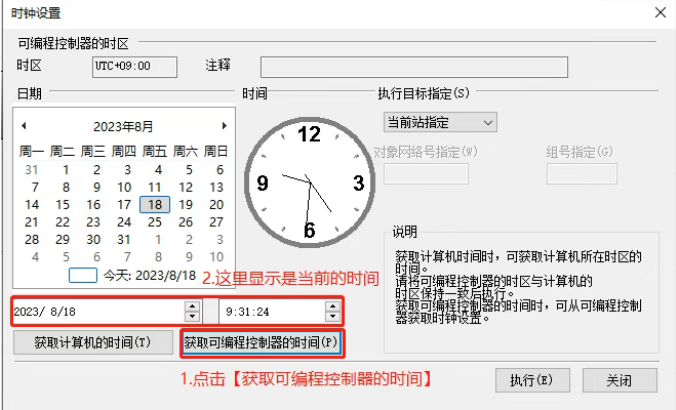Click 获取可编程控制器的时间(P) button
The height and width of the screenshot is (410, 676).
262,343
